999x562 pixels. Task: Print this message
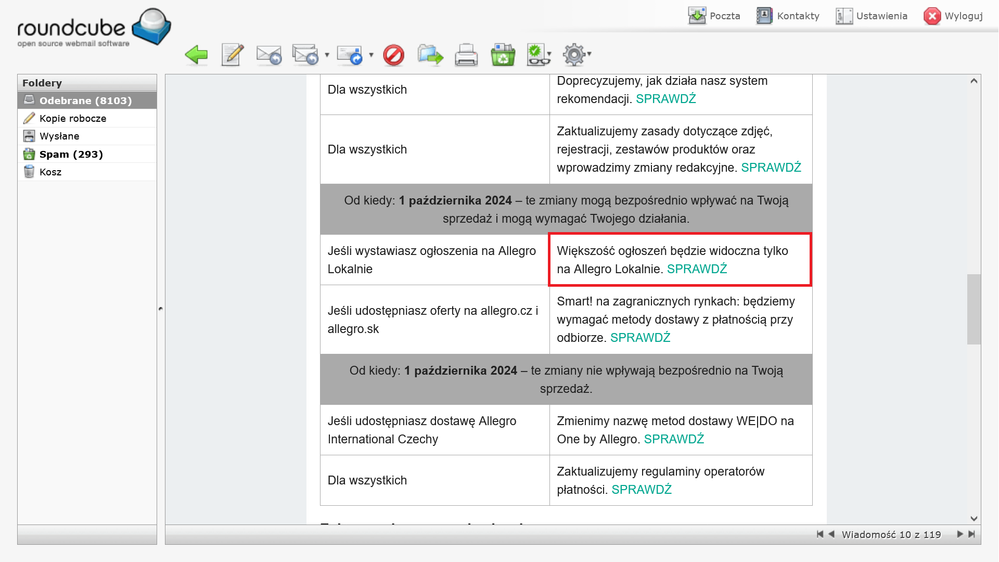pos(466,55)
